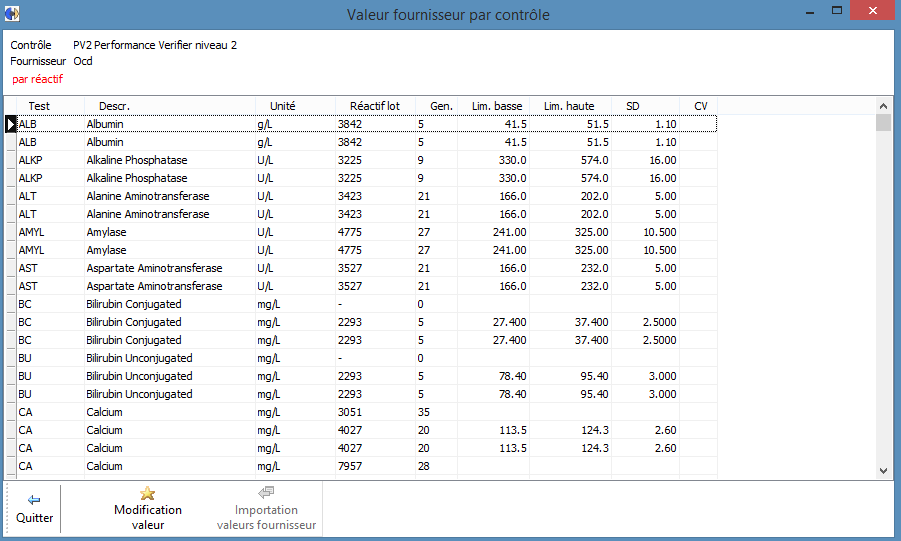
Task: Sort by the Test column header
Action: [39, 106]
